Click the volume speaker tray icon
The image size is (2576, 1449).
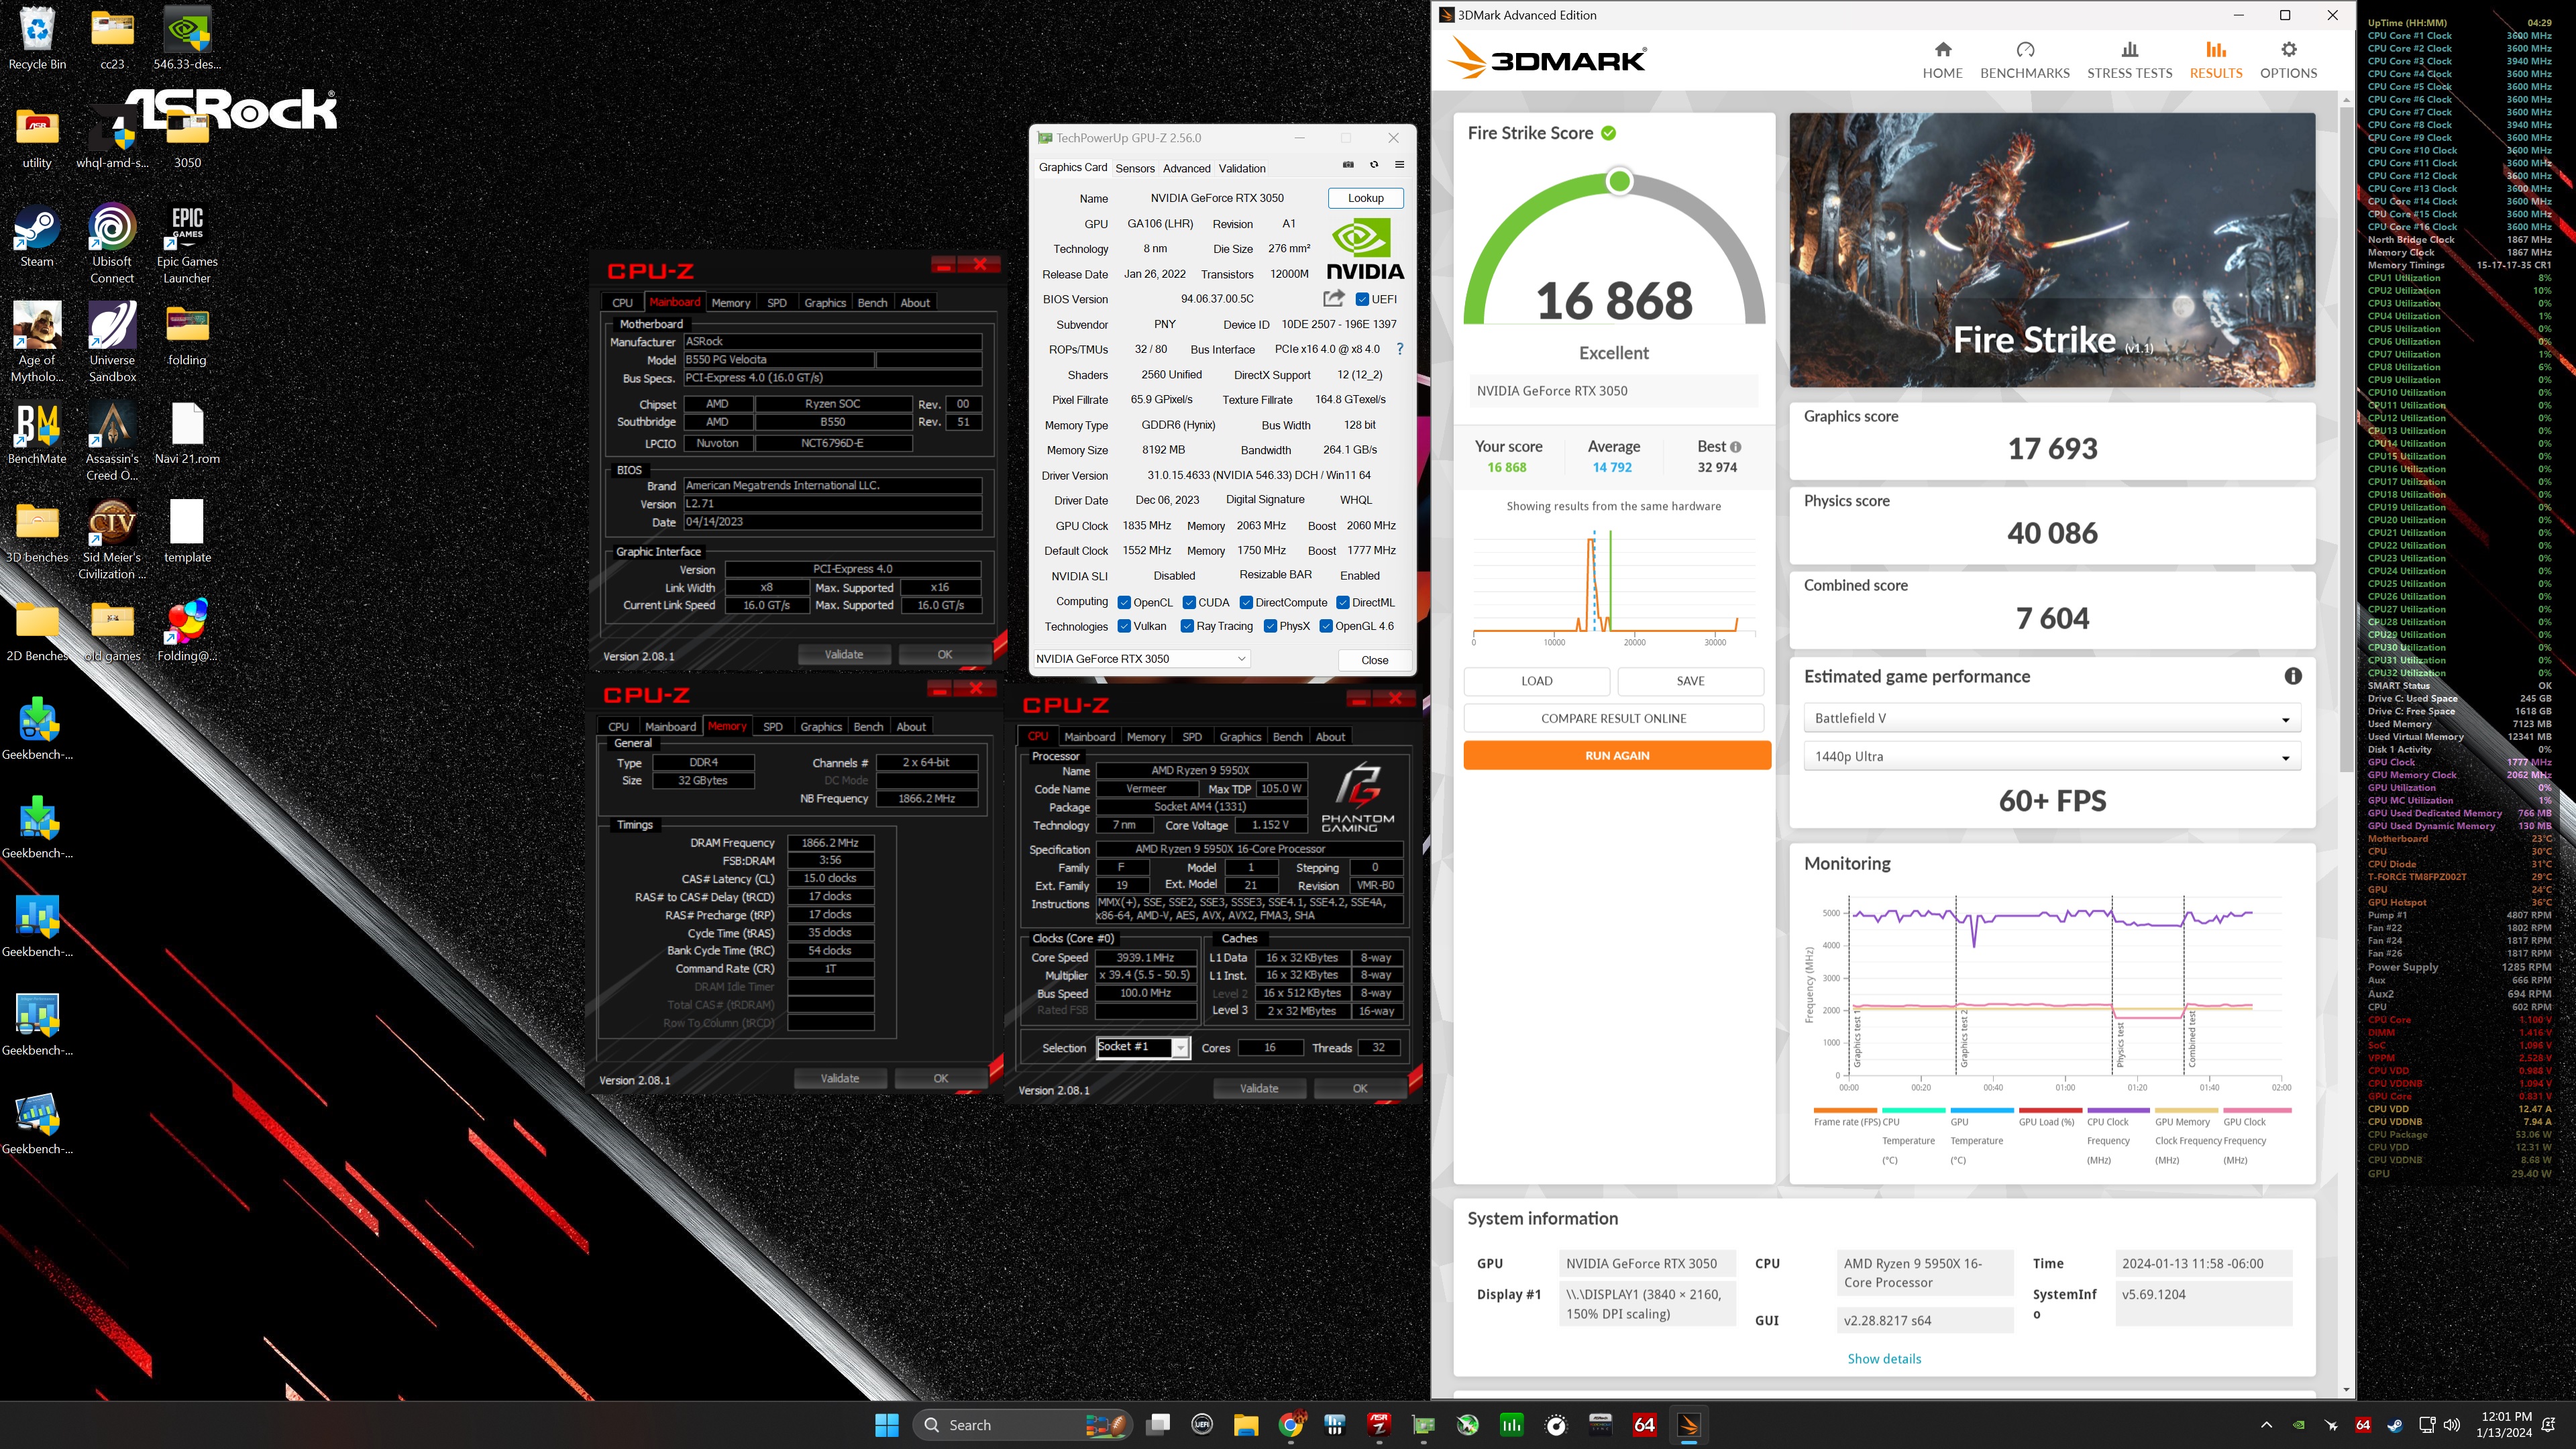pos(2451,1425)
